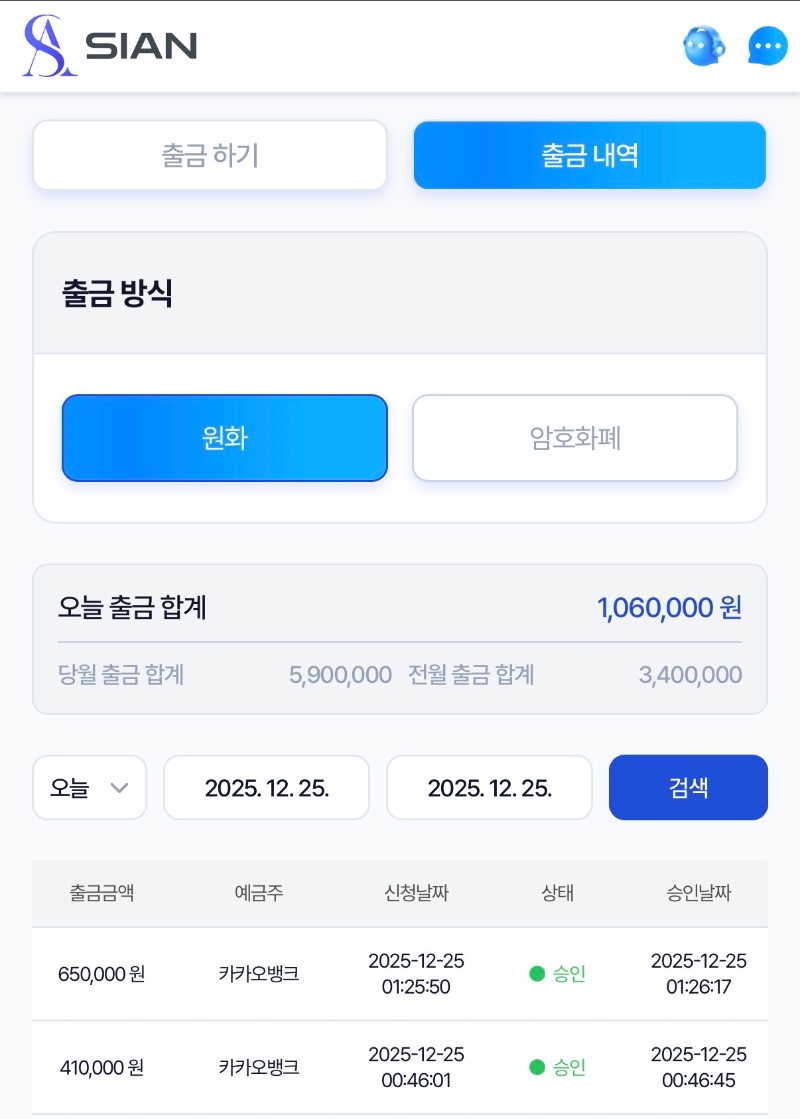This screenshot has height=1119, width=800.
Task: Select the 650,000 원 withdrawal row
Action: click(x=101, y=973)
